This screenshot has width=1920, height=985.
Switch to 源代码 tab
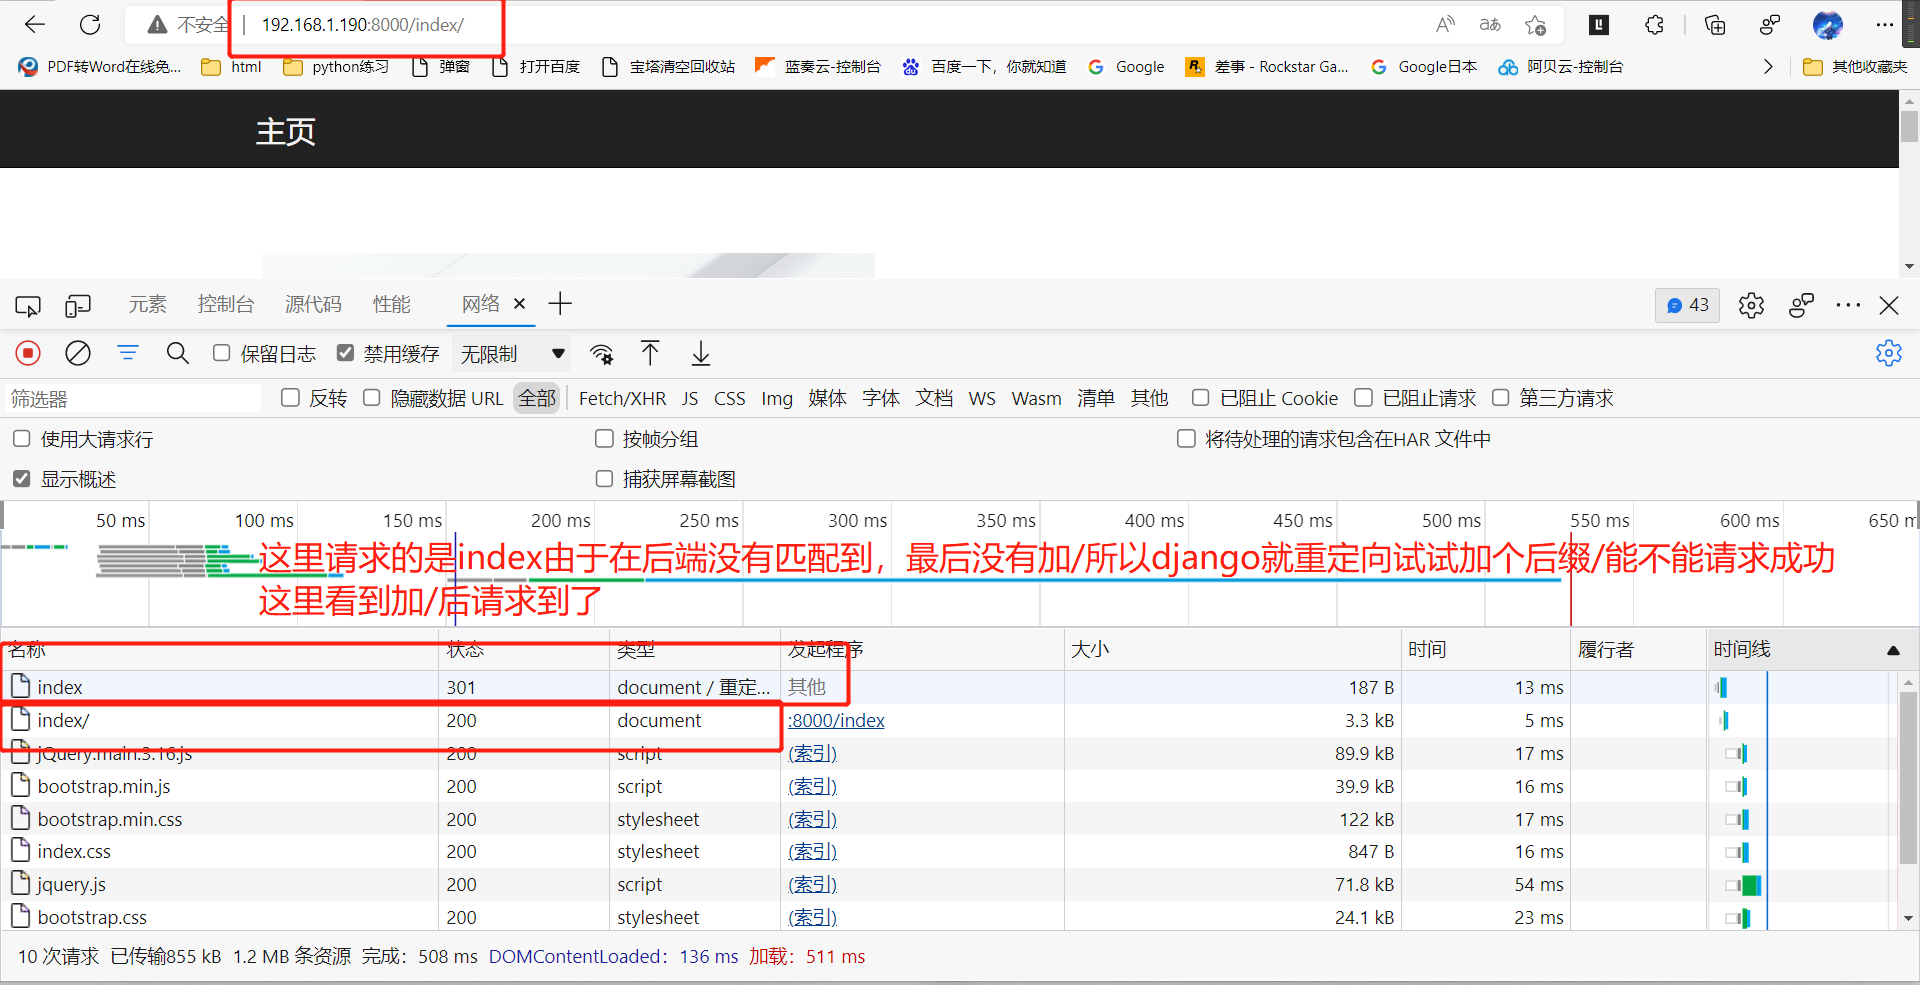[313, 304]
